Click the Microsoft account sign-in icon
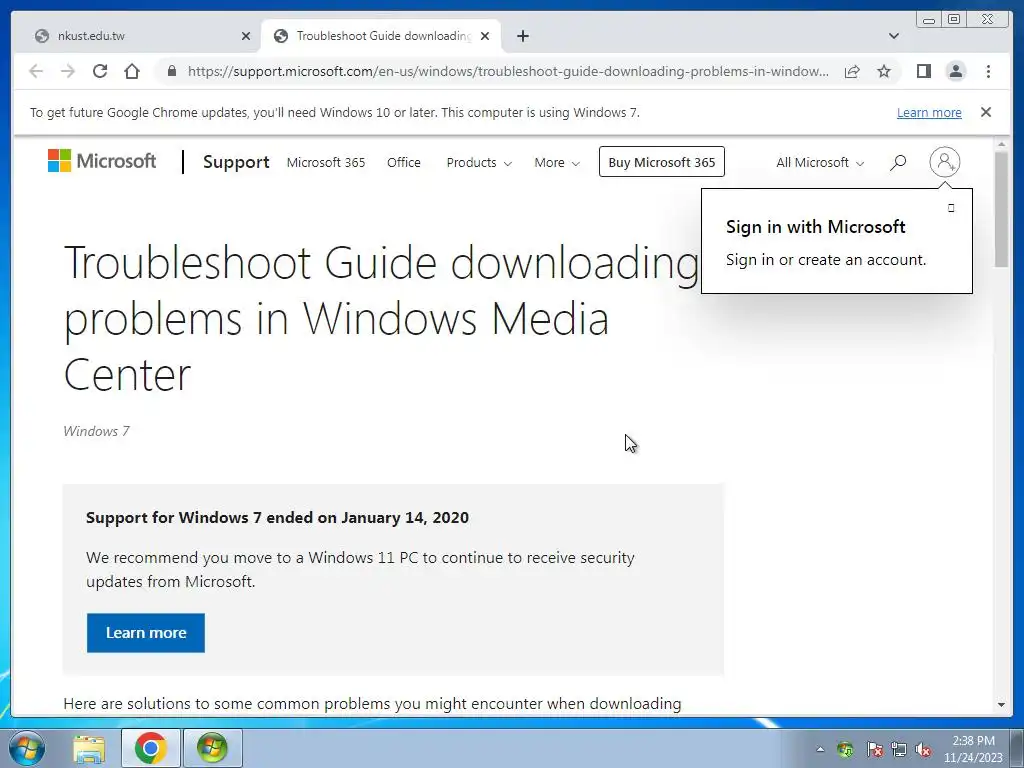Screen dimensions: 1024x768 coord(944,162)
